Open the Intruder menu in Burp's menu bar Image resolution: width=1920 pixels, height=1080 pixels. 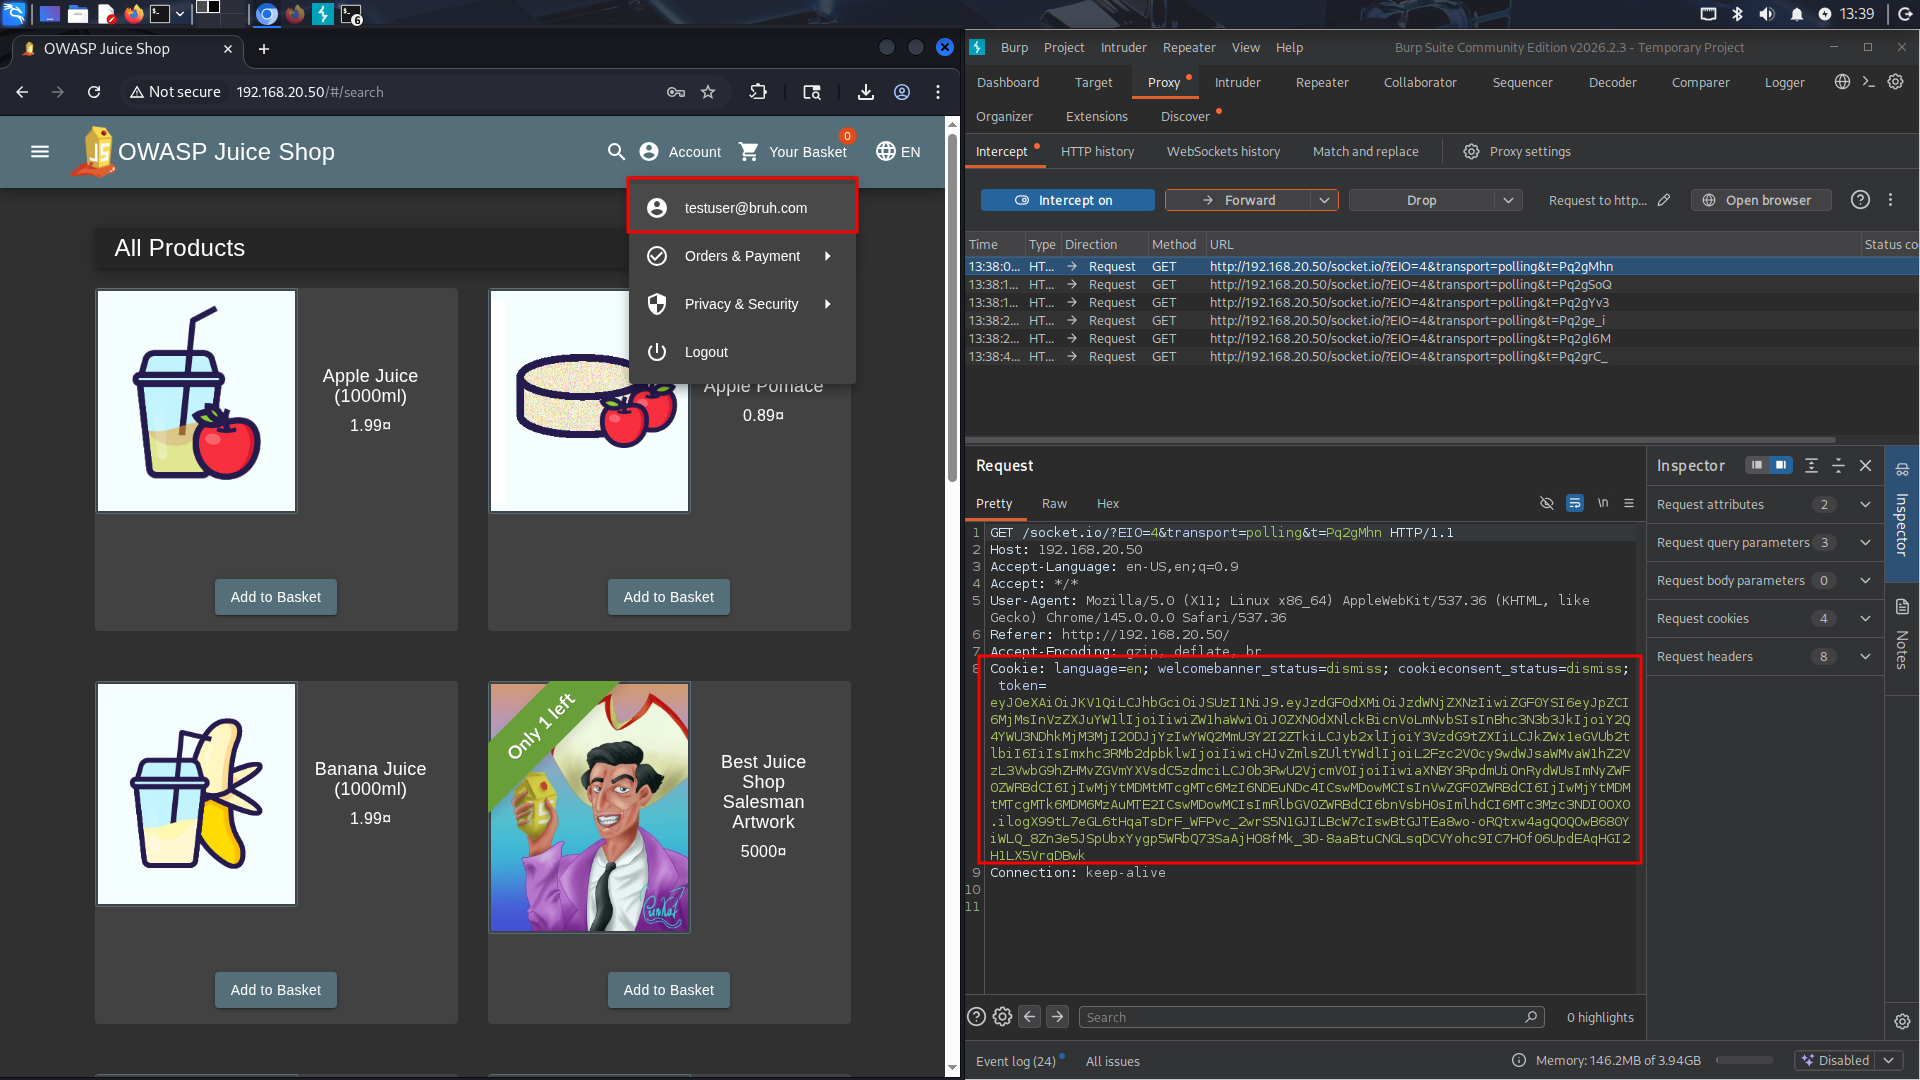[1123, 47]
